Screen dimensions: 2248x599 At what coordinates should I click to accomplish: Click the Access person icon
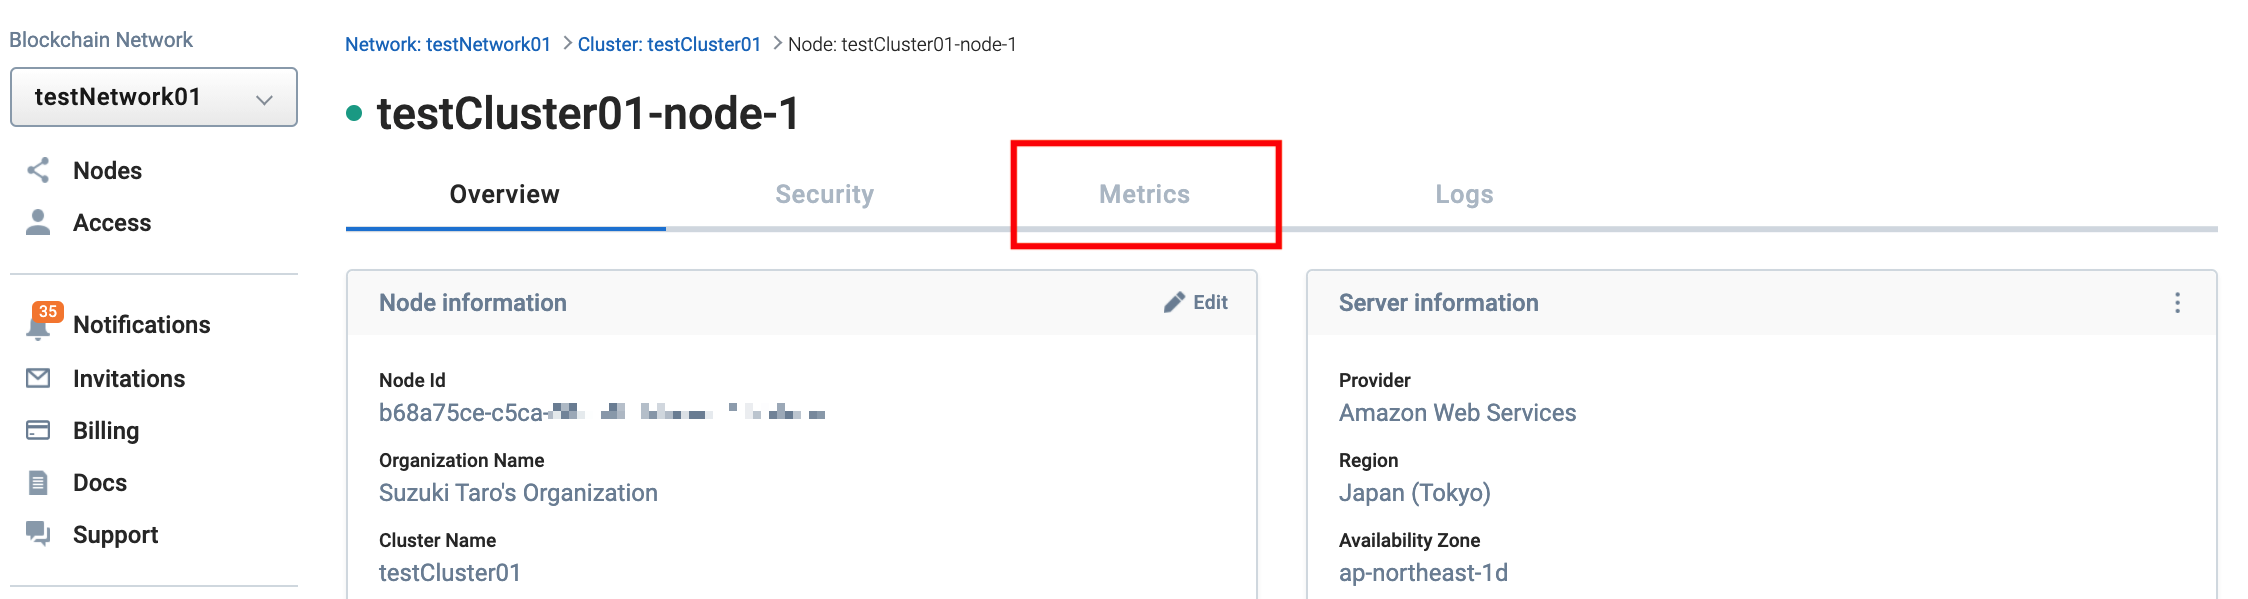(x=38, y=222)
